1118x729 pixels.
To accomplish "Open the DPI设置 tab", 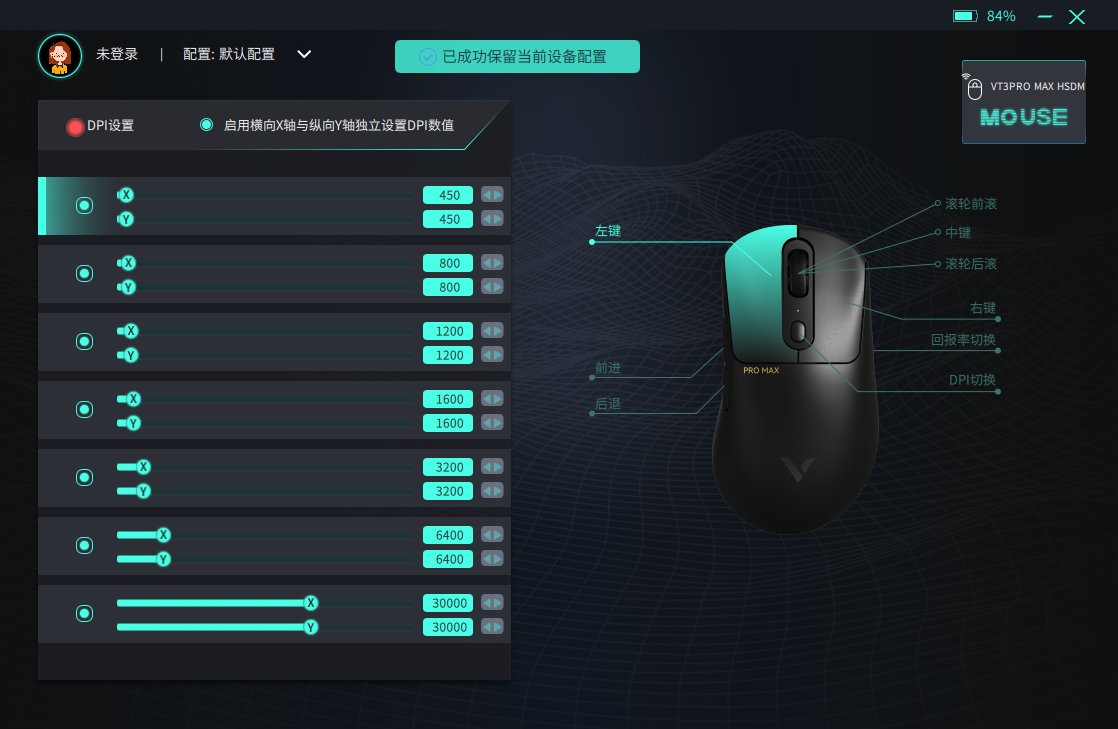I will [111, 126].
